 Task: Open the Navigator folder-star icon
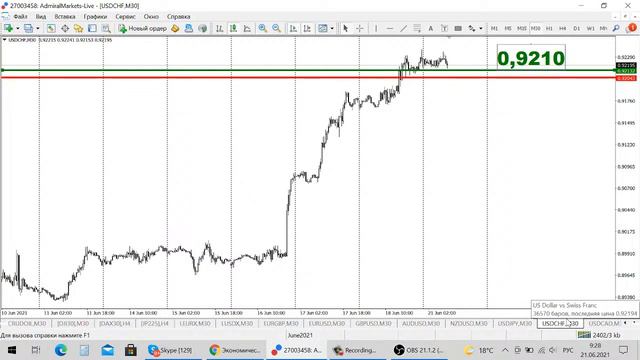coord(78,28)
